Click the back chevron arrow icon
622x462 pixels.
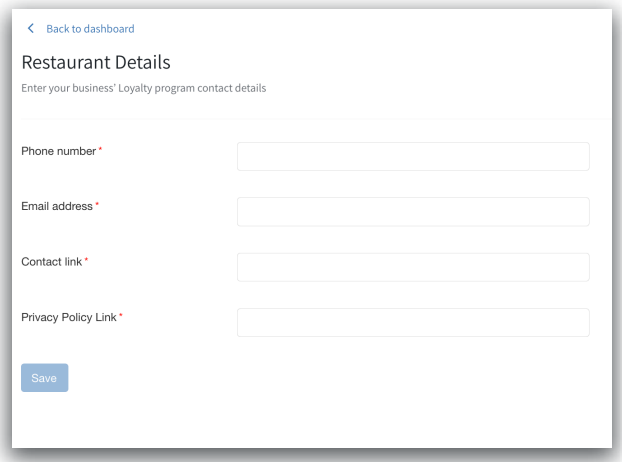coord(31,29)
